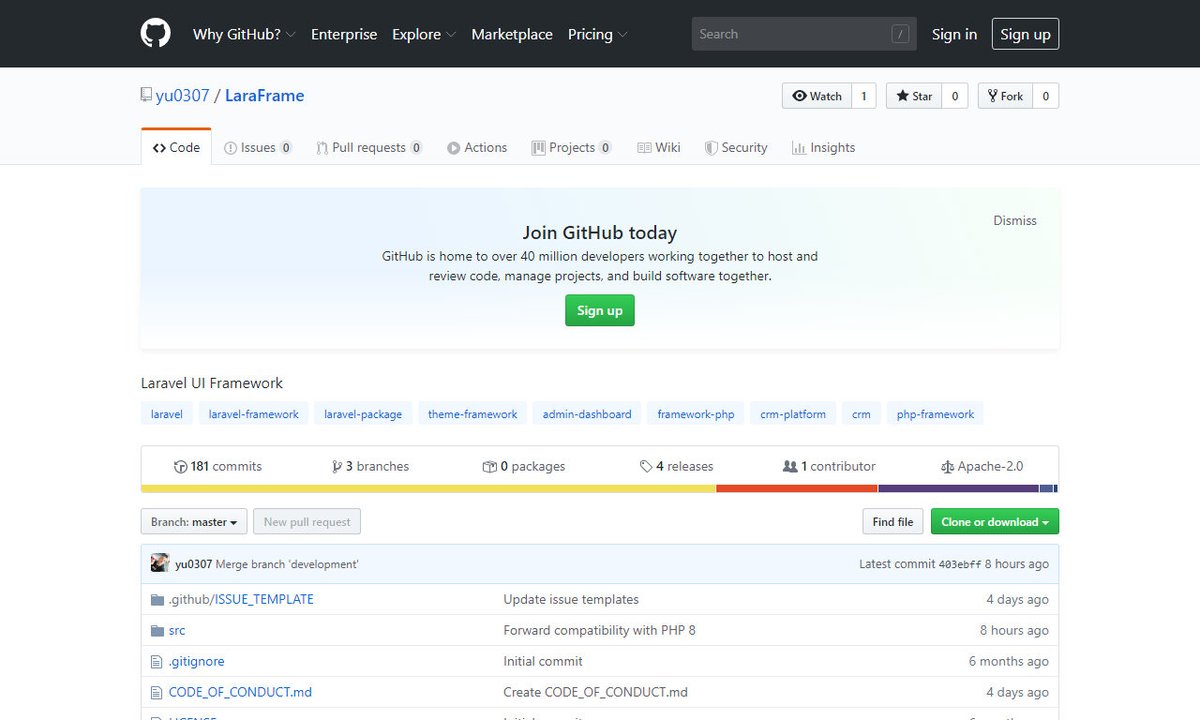Image resolution: width=1200 pixels, height=720 pixels.
Task: Select the crm-platform topic tag
Action: [x=793, y=414]
